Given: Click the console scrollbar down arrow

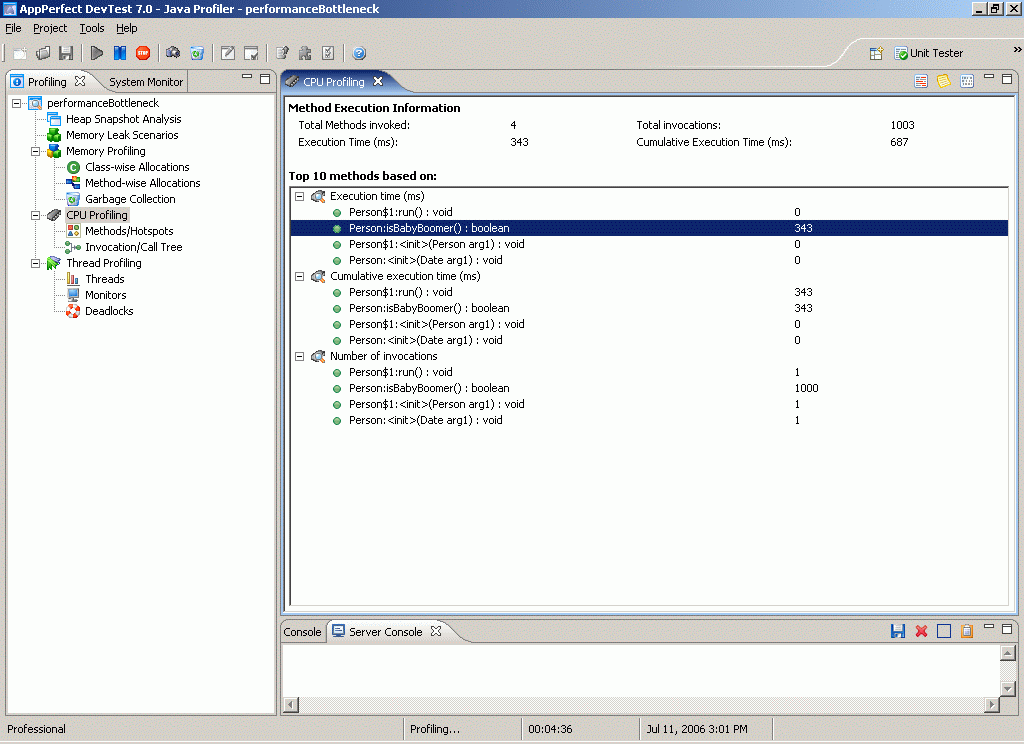Looking at the screenshot, I should pos(1008,688).
